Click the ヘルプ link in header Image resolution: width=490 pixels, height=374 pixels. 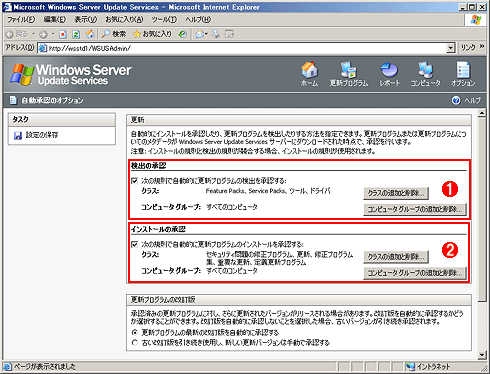tap(473, 100)
